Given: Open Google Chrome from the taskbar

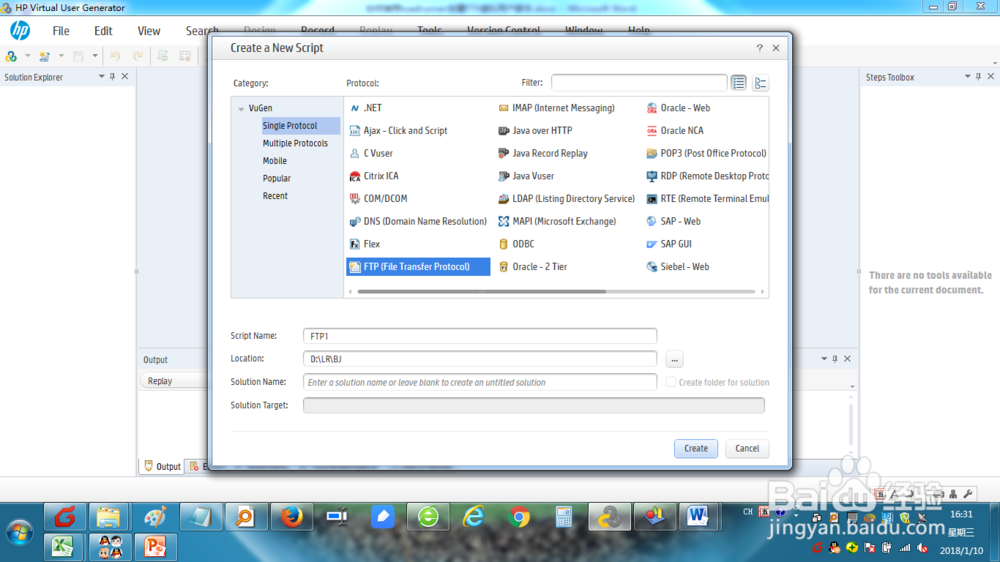Looking at the screenshot, I should coord(519,517).
